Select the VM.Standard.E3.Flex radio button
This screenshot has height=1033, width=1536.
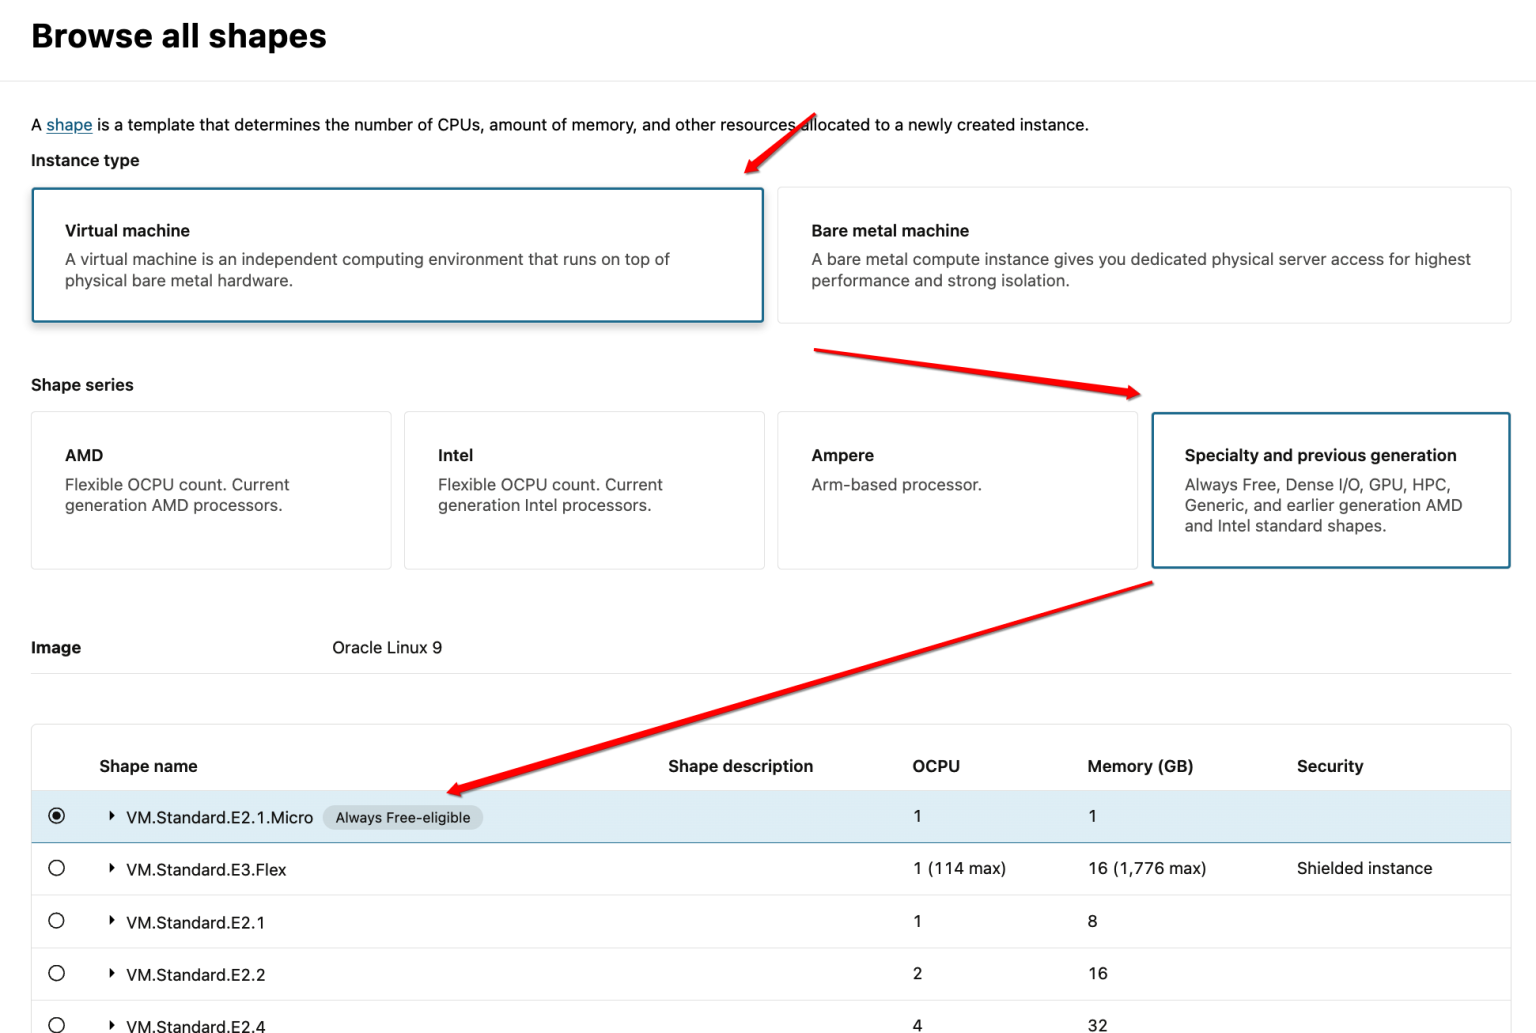point(57,868)
